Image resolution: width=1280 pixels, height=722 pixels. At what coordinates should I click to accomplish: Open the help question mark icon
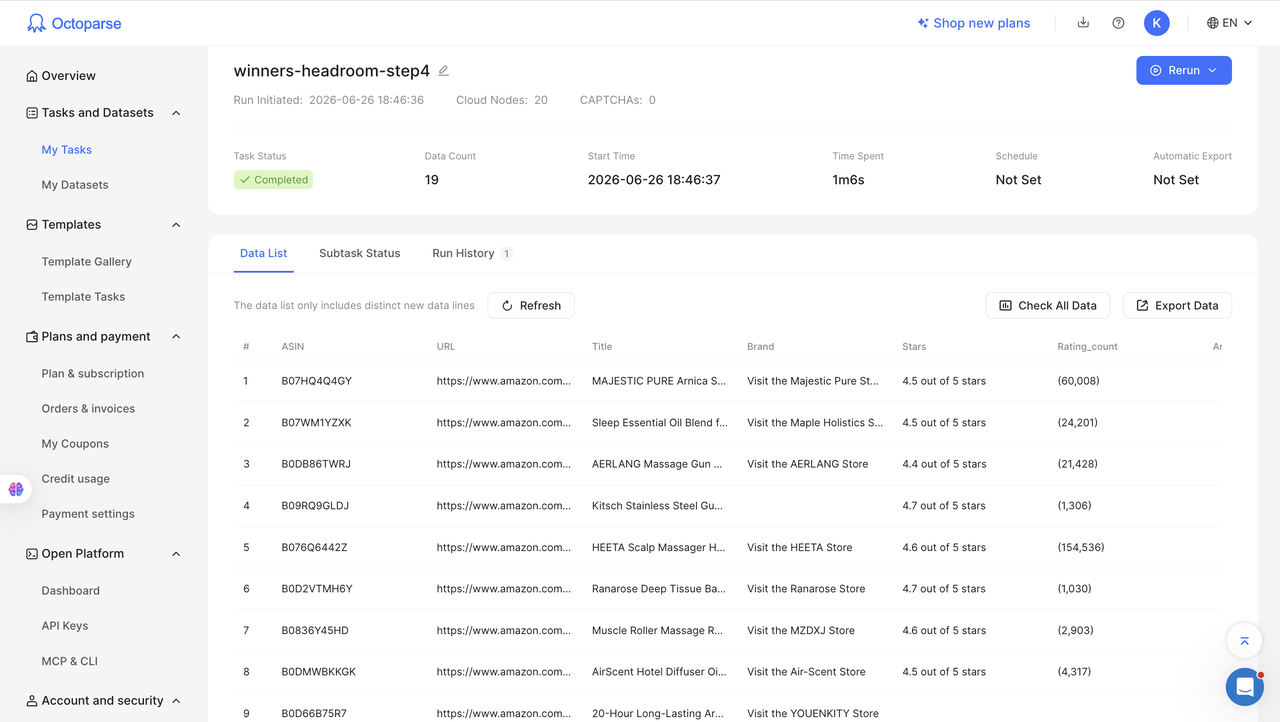(x=1118, y=23)
